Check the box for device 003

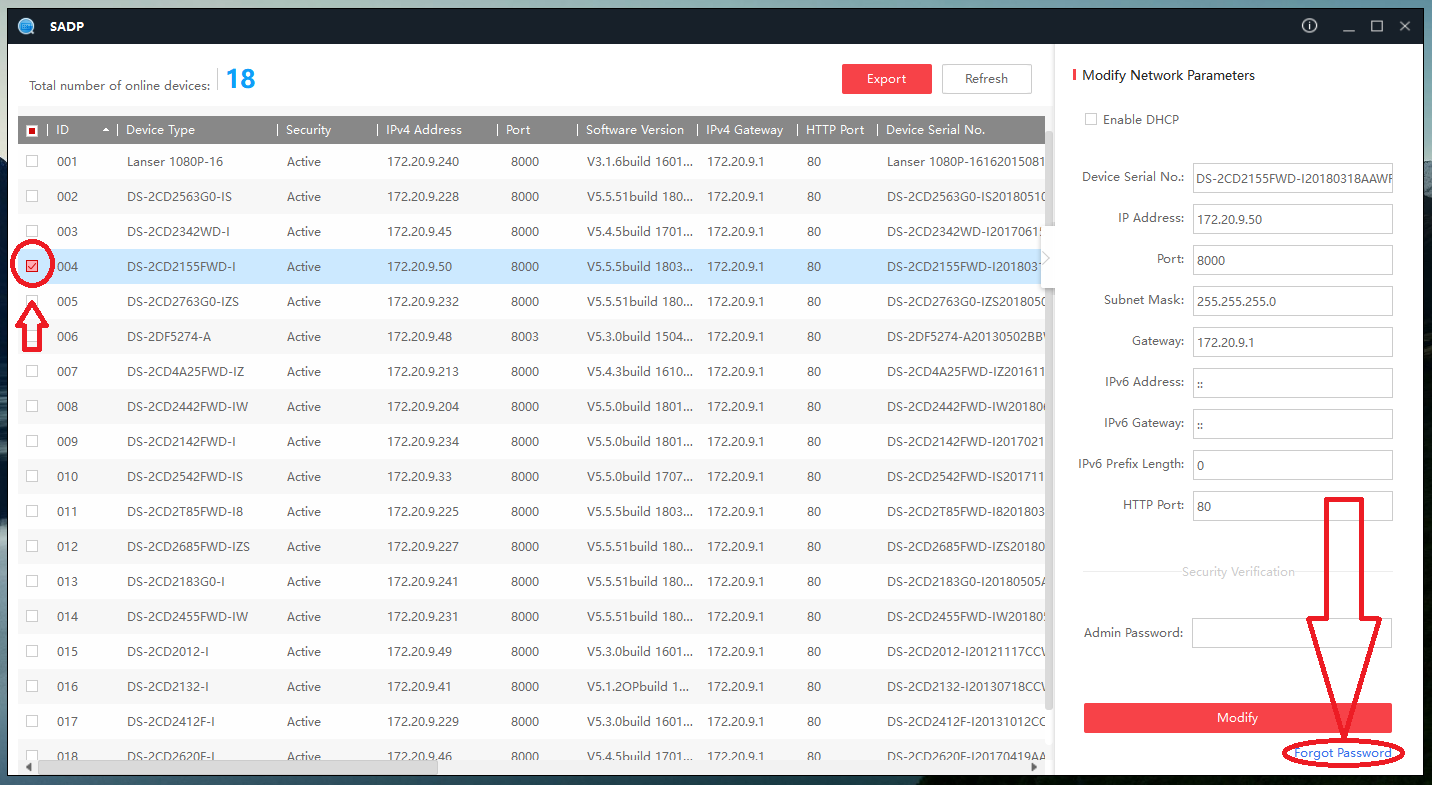(32, 231)
